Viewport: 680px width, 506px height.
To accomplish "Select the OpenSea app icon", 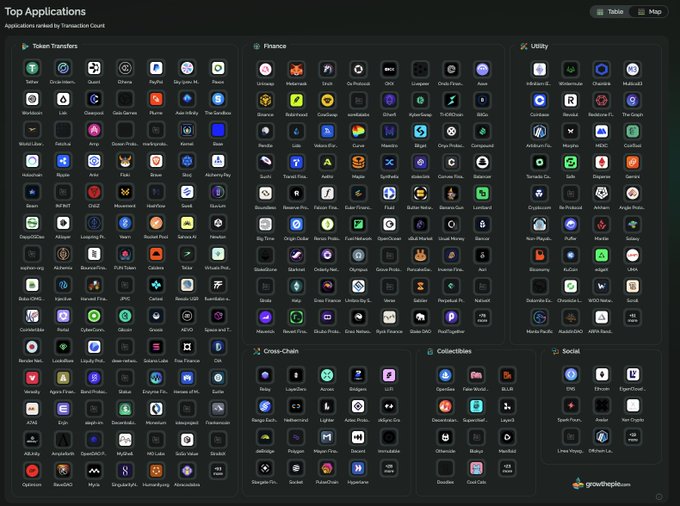I will click(x=445, y=375).
